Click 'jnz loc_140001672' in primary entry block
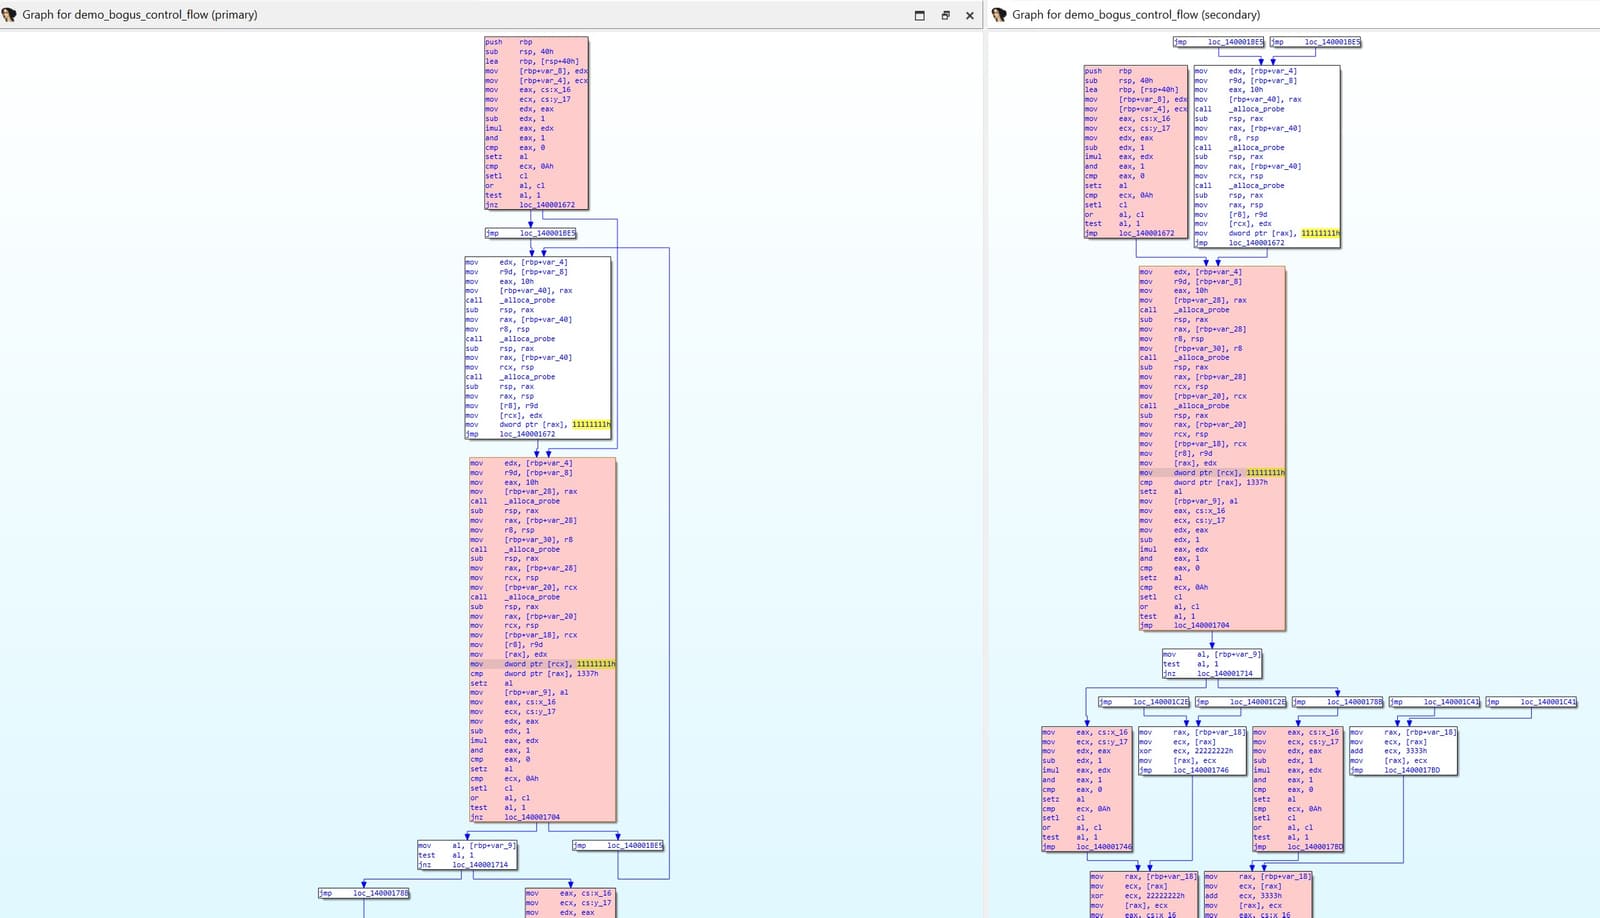The image size is (1600, 918). pos(530,205)
